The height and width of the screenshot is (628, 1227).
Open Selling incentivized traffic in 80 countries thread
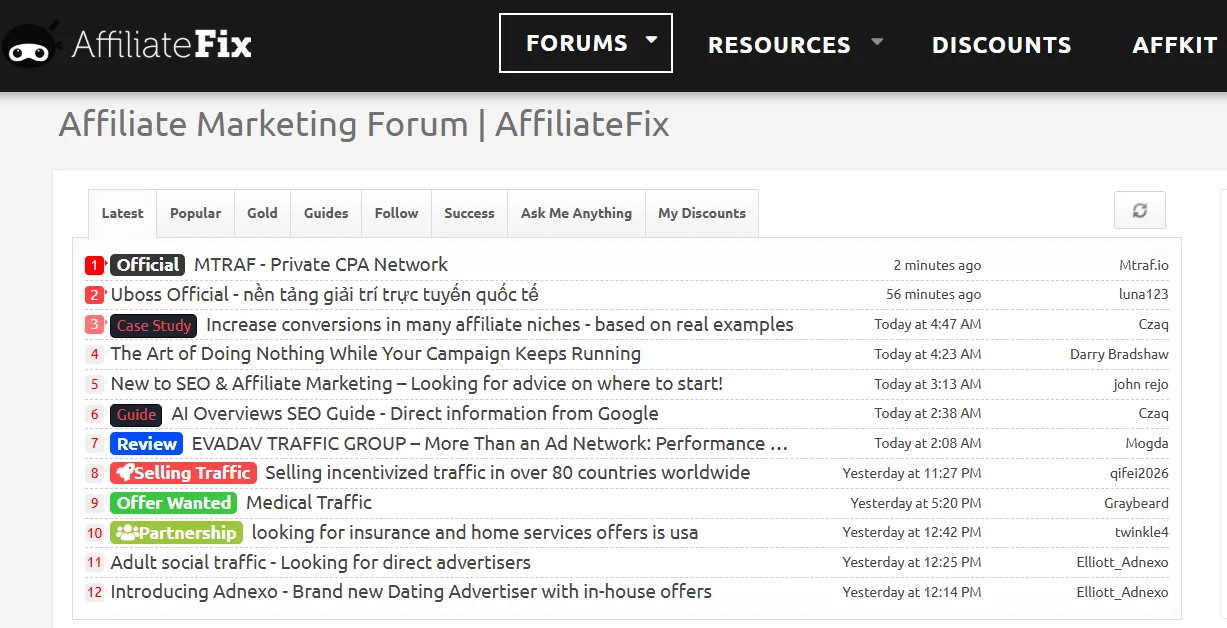click(x=508, y=472)
